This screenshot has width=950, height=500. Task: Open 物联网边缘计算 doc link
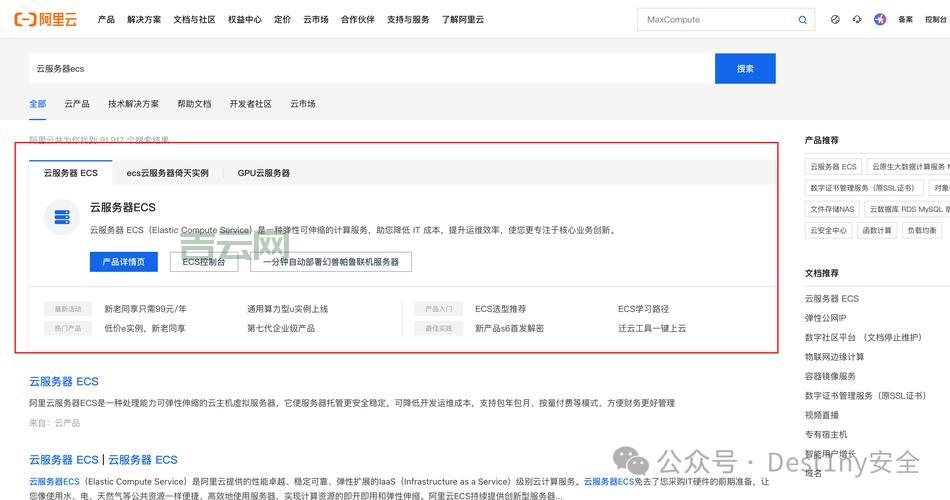pyautogui.click(x=834, y=356)
